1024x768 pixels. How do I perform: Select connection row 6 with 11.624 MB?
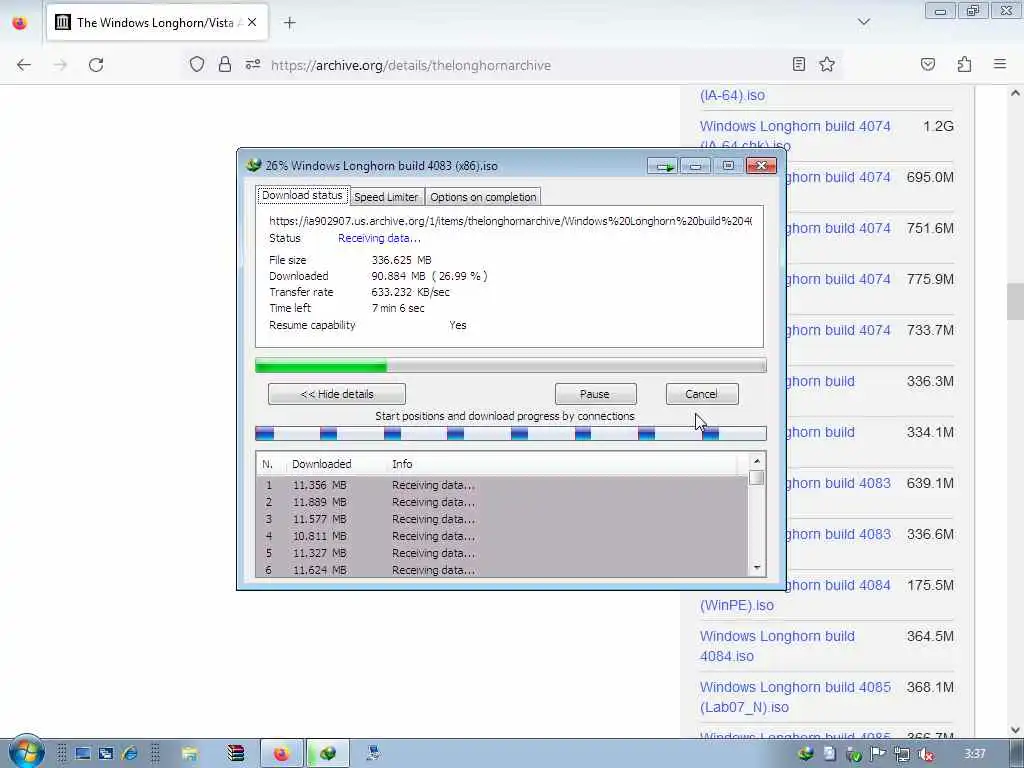tap(502, 570)
